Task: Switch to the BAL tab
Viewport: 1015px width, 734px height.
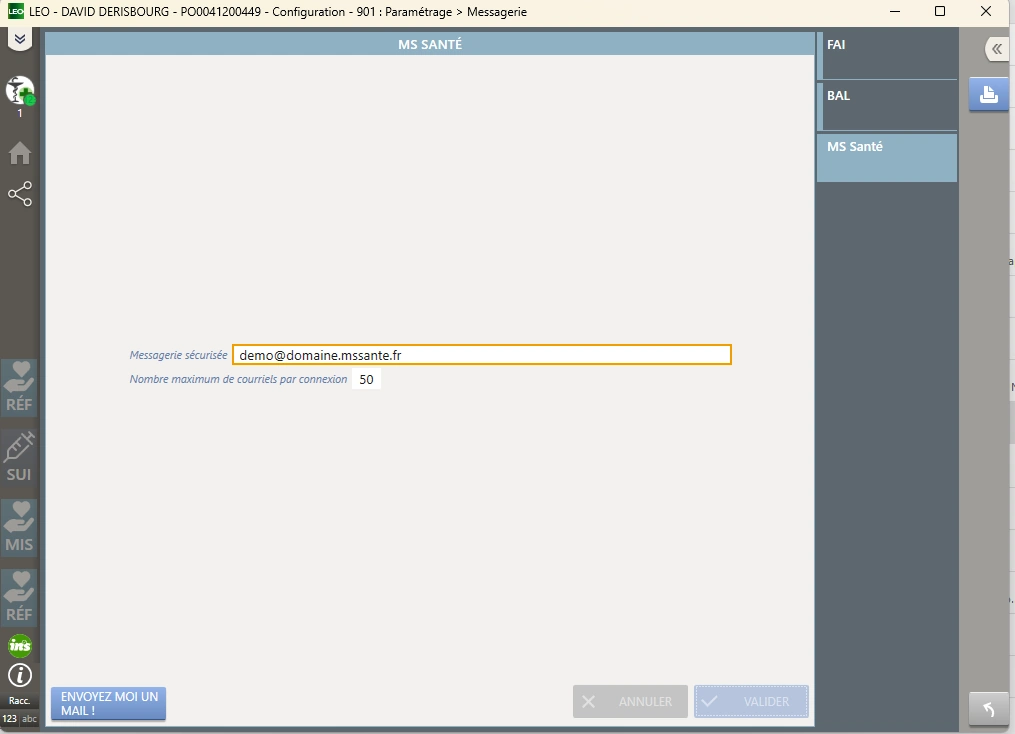Action: click(x=887, y=105)
